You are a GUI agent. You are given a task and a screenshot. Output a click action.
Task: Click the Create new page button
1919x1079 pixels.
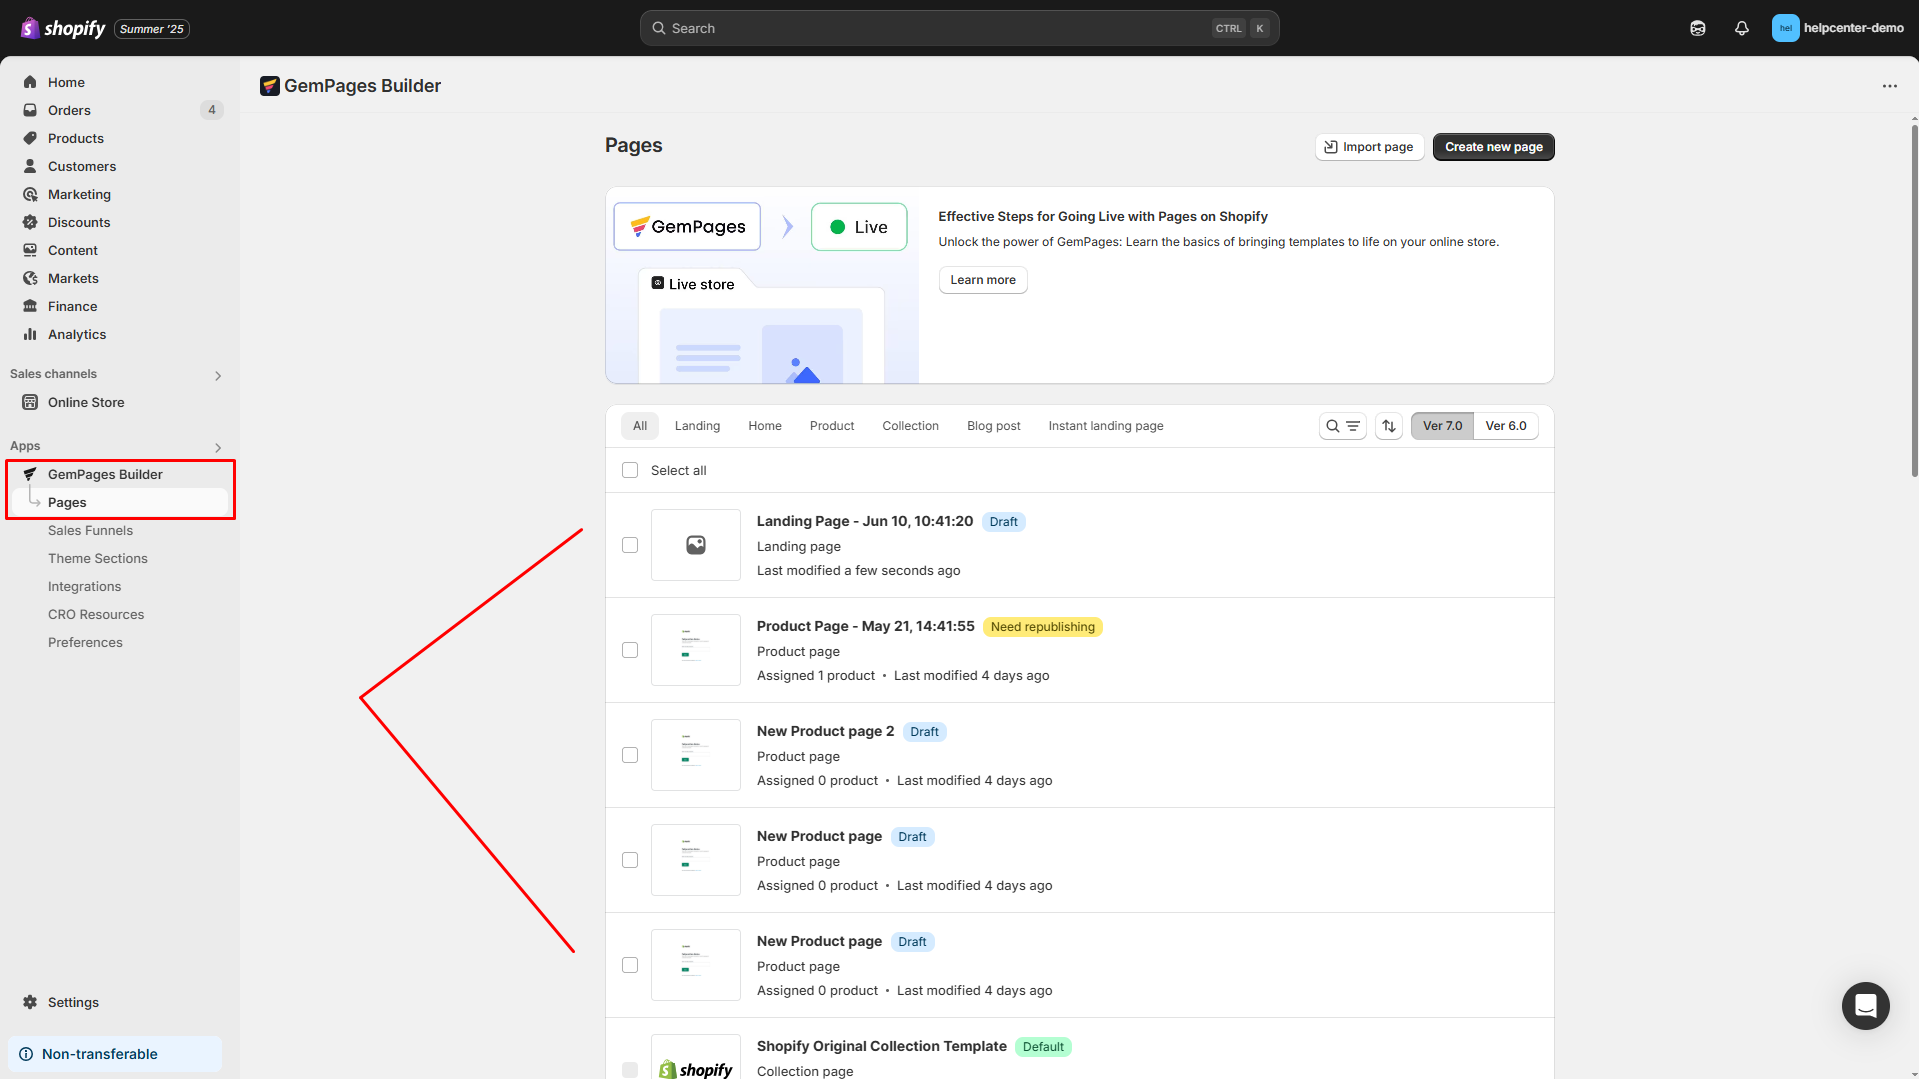(1493, 146)
